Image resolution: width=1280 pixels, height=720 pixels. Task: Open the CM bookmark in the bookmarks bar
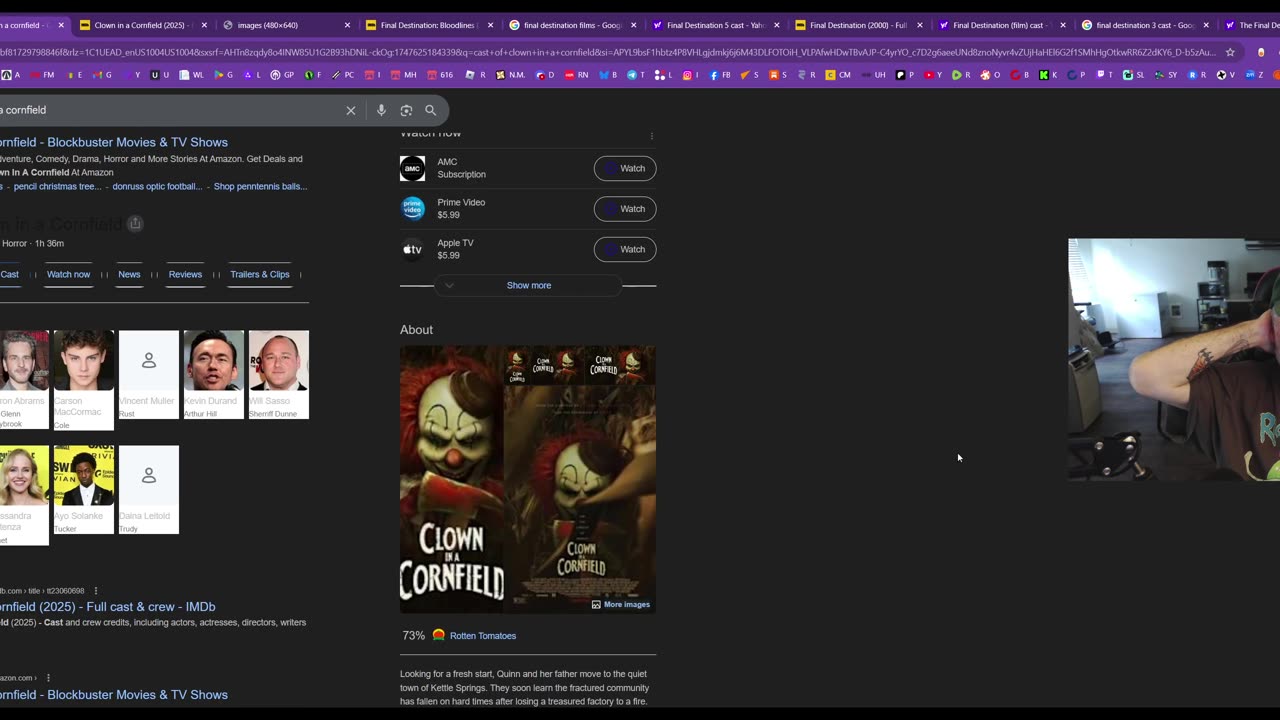tap(838, 75)
